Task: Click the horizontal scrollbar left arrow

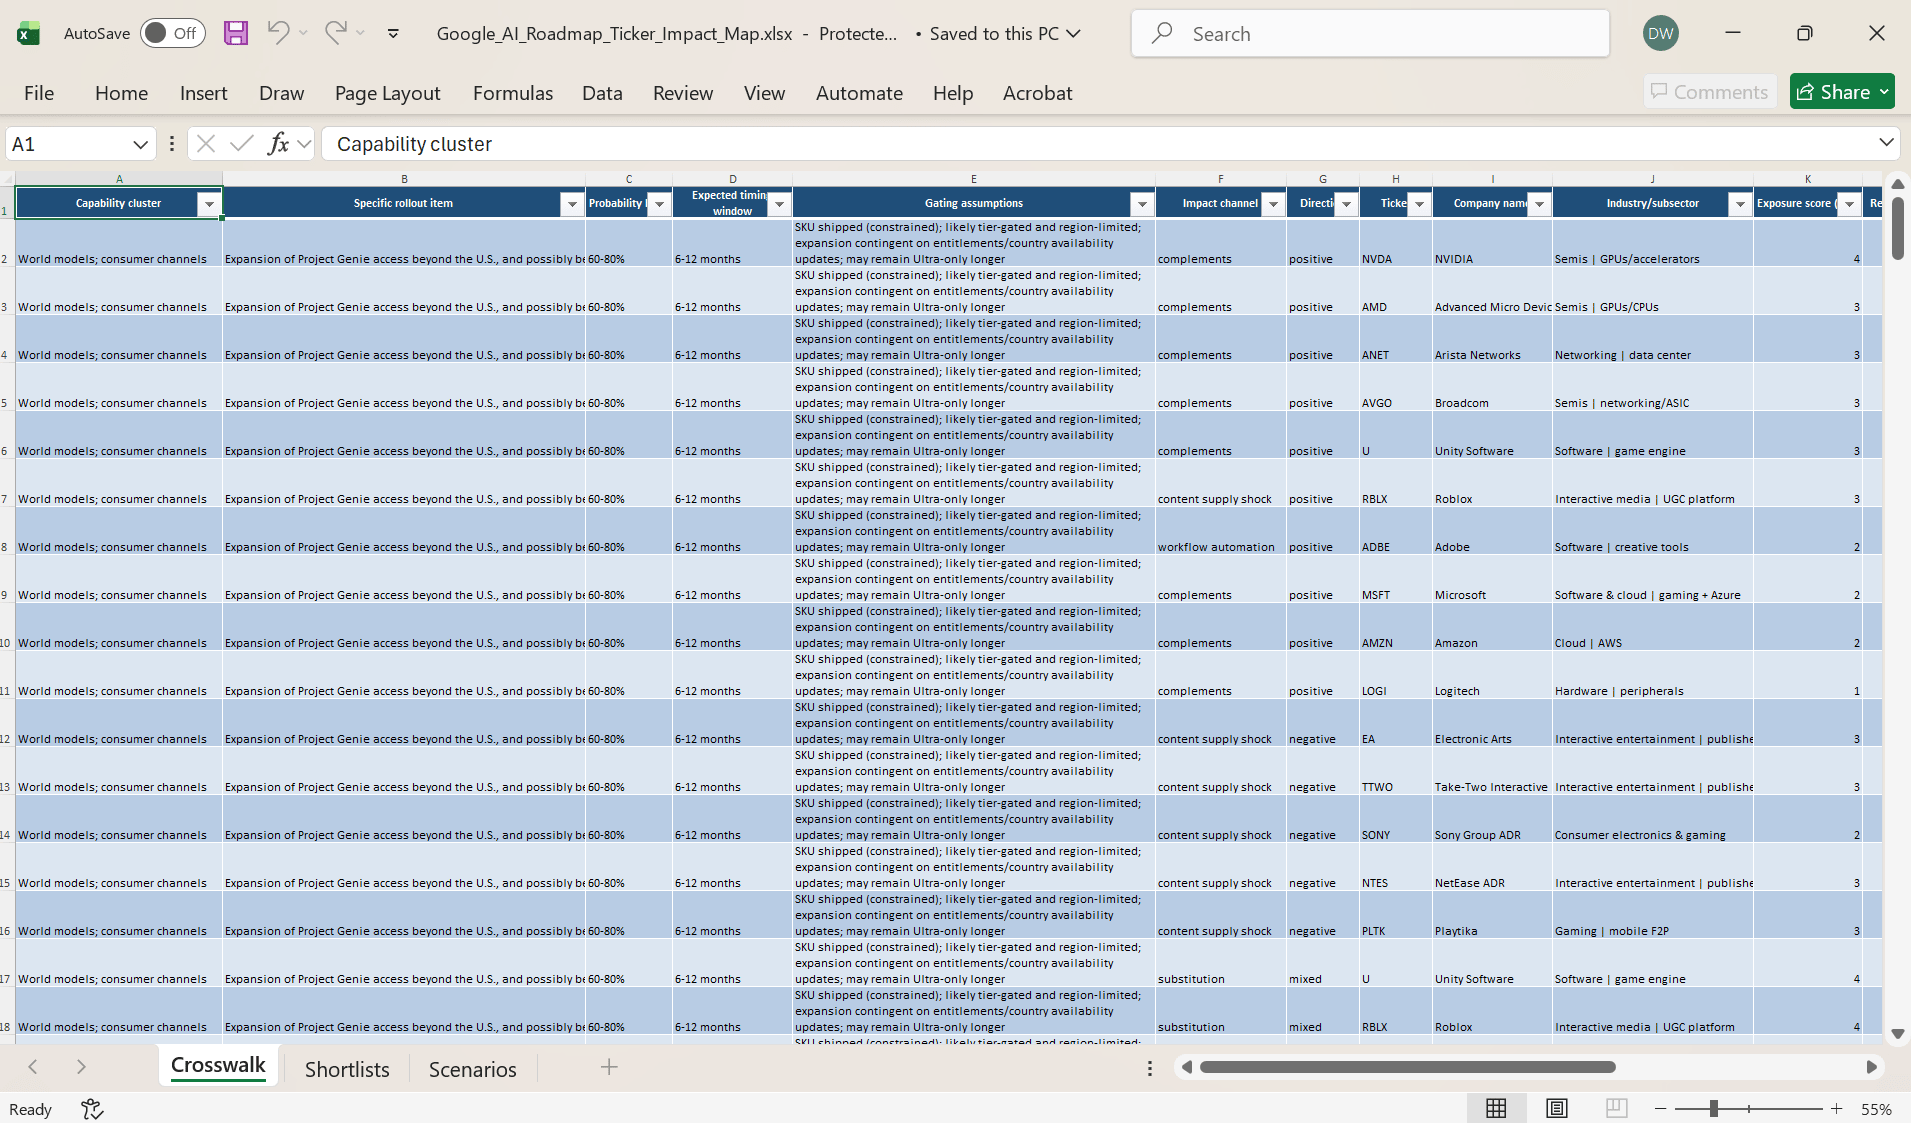Action: (1186, 1067)
